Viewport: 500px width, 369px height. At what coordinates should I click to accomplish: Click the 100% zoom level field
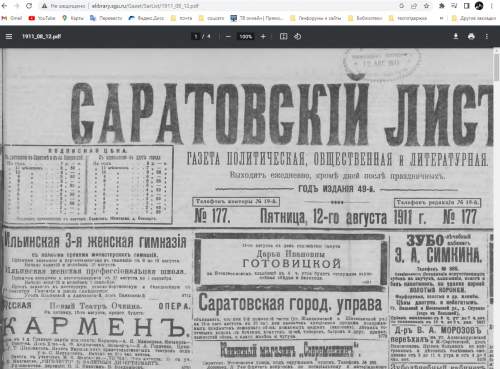click(x=246, y=36)
